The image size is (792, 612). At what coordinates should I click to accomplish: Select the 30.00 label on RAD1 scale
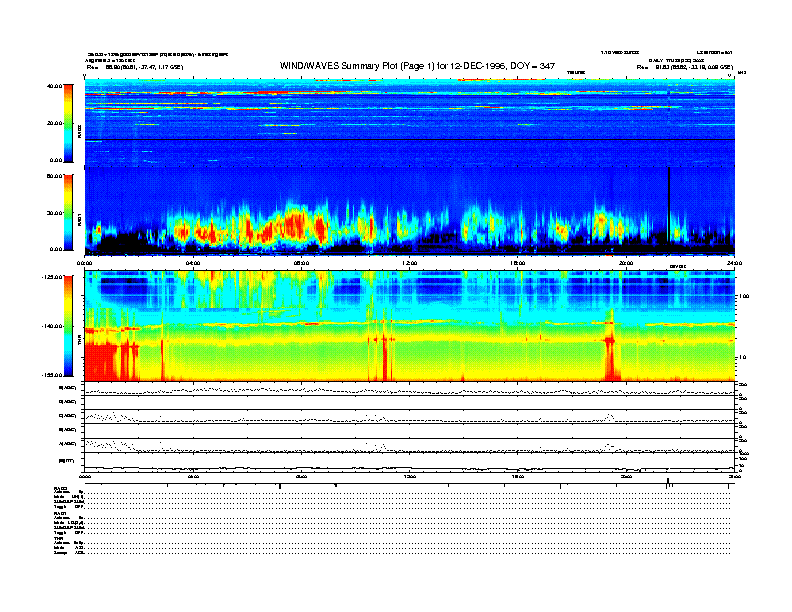(54, 213)
